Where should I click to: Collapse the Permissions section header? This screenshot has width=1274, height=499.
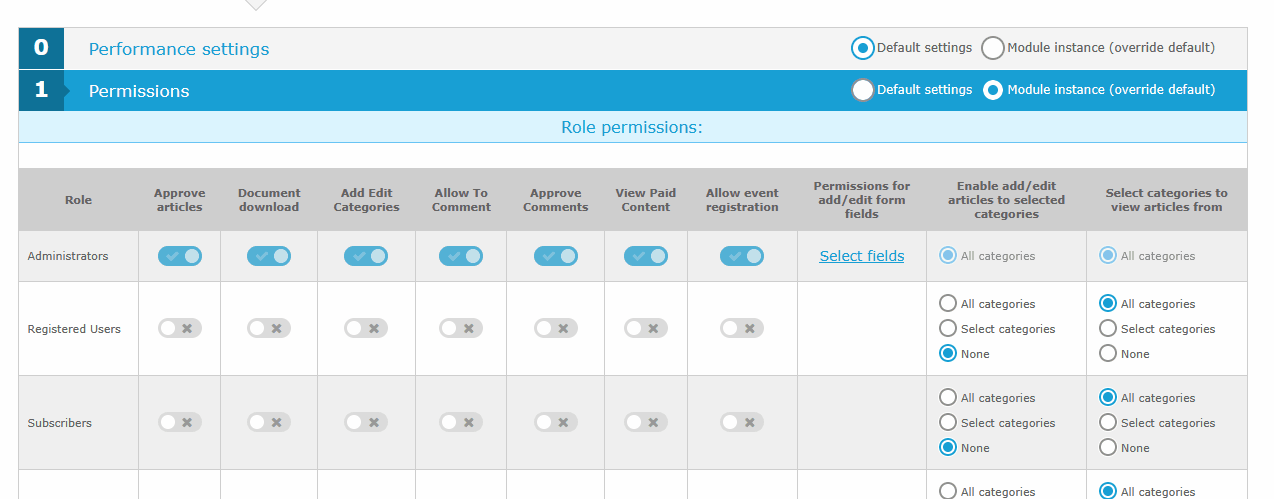point(139,91)
